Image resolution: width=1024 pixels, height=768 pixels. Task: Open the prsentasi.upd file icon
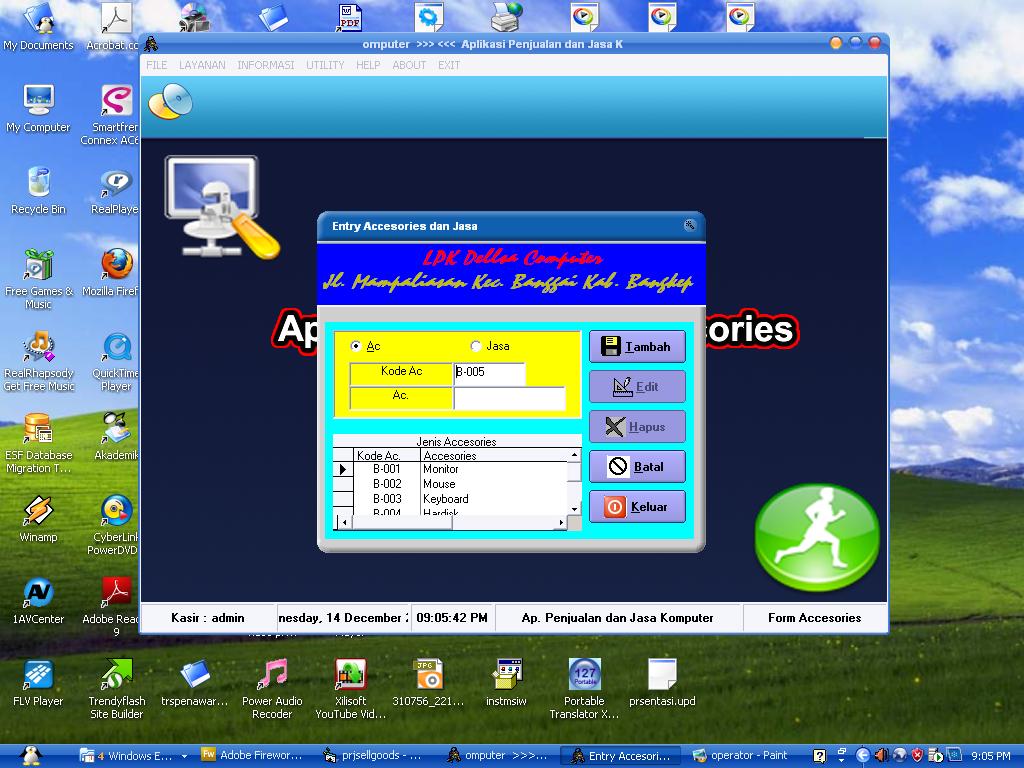pos(662,684)
